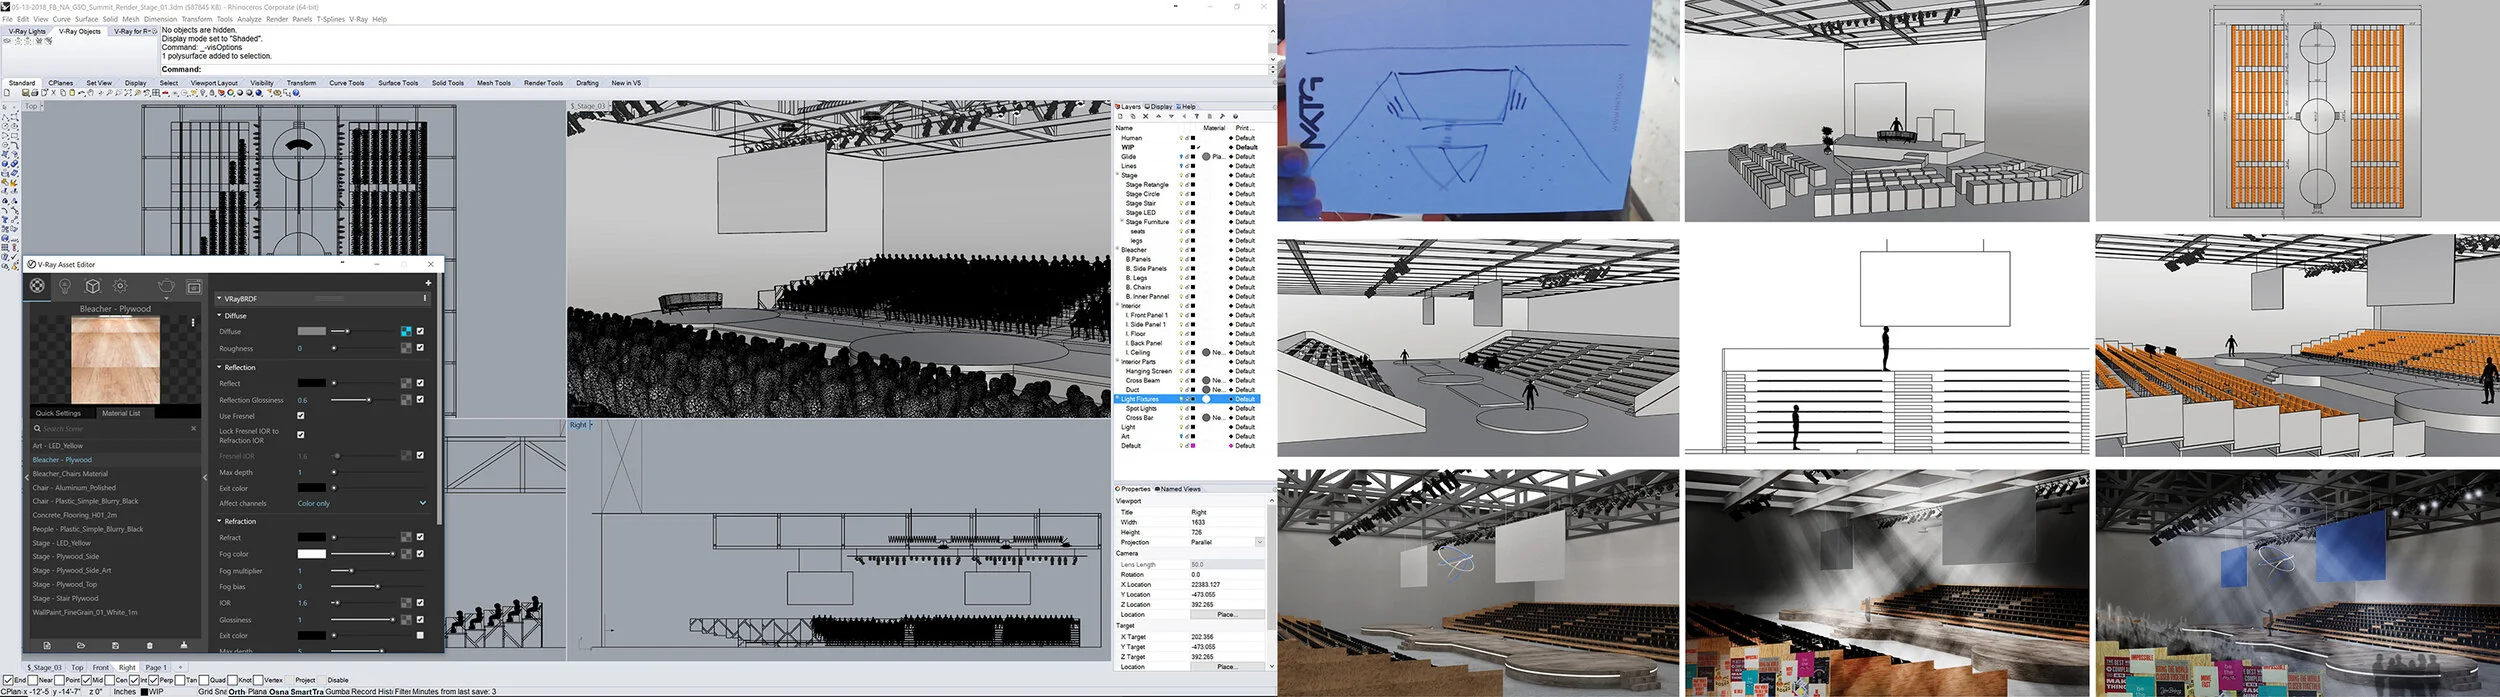
Task: Open the Geometry cube icon in Asset Editor
Action: [93, 286]
